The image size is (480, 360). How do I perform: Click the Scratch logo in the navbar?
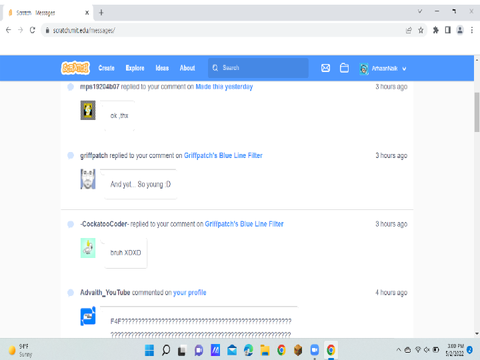76,68
